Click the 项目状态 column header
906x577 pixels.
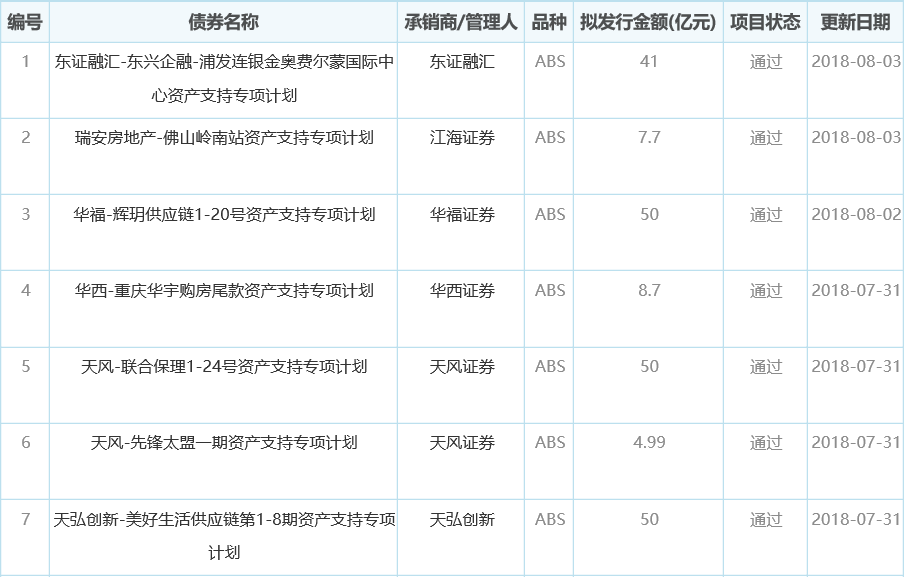click(x=765, y=22)
